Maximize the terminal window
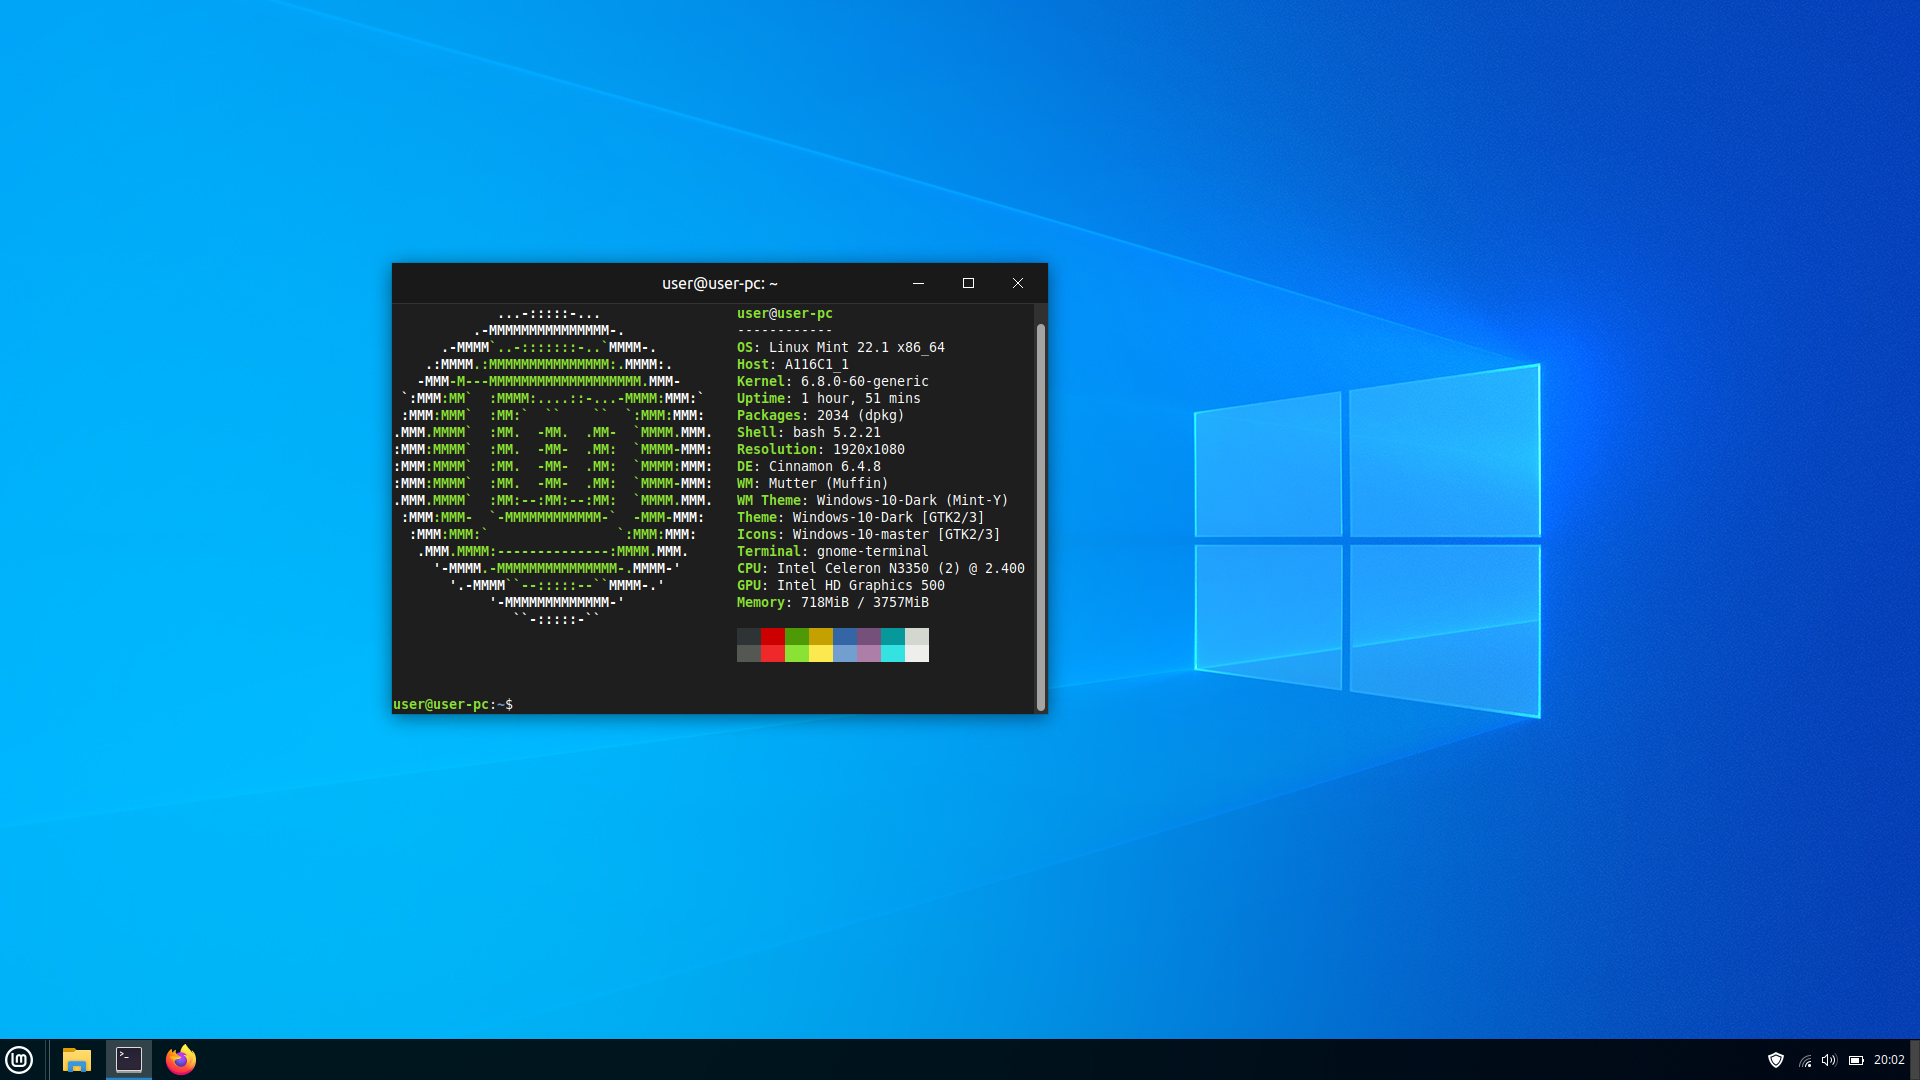Viewport: 1920px width, 1080px height. pyautogui.click(x=968, y=283)
